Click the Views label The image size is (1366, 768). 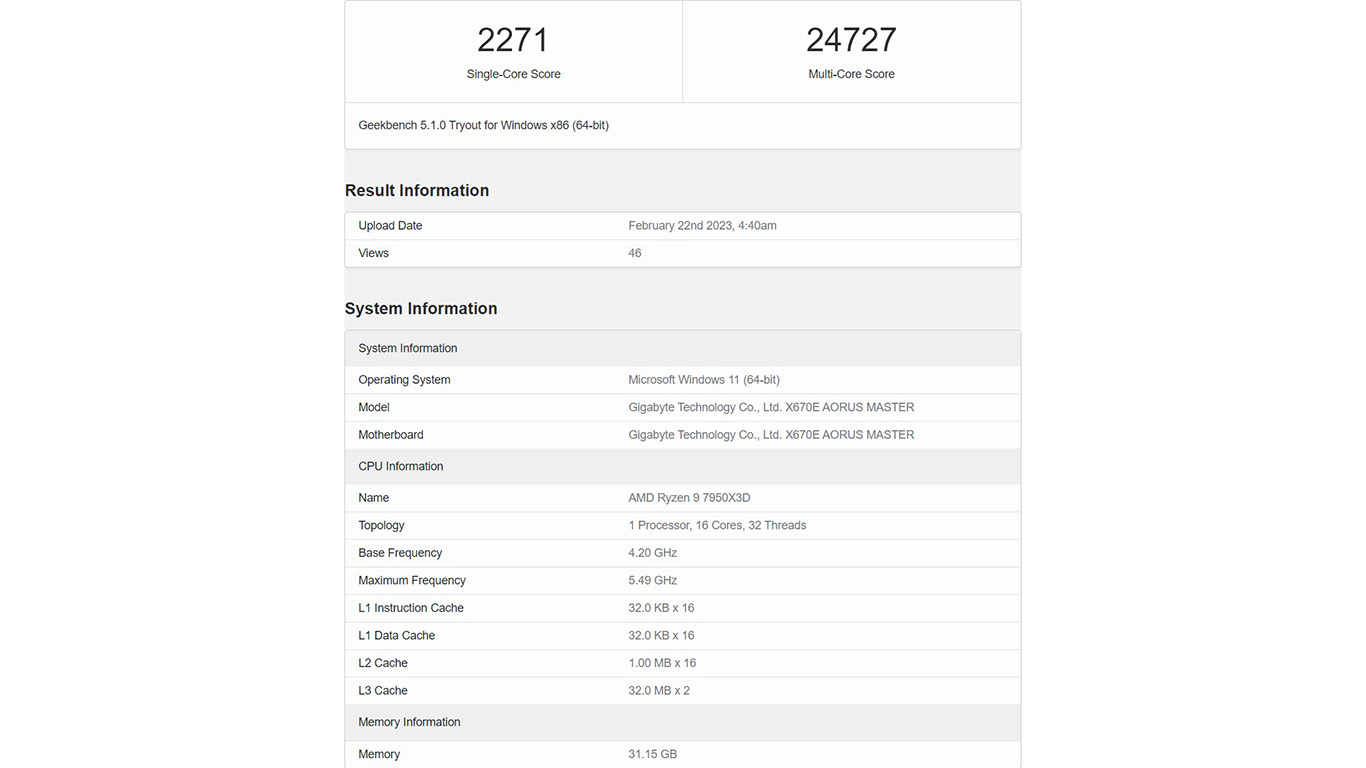tap(373, 253)
